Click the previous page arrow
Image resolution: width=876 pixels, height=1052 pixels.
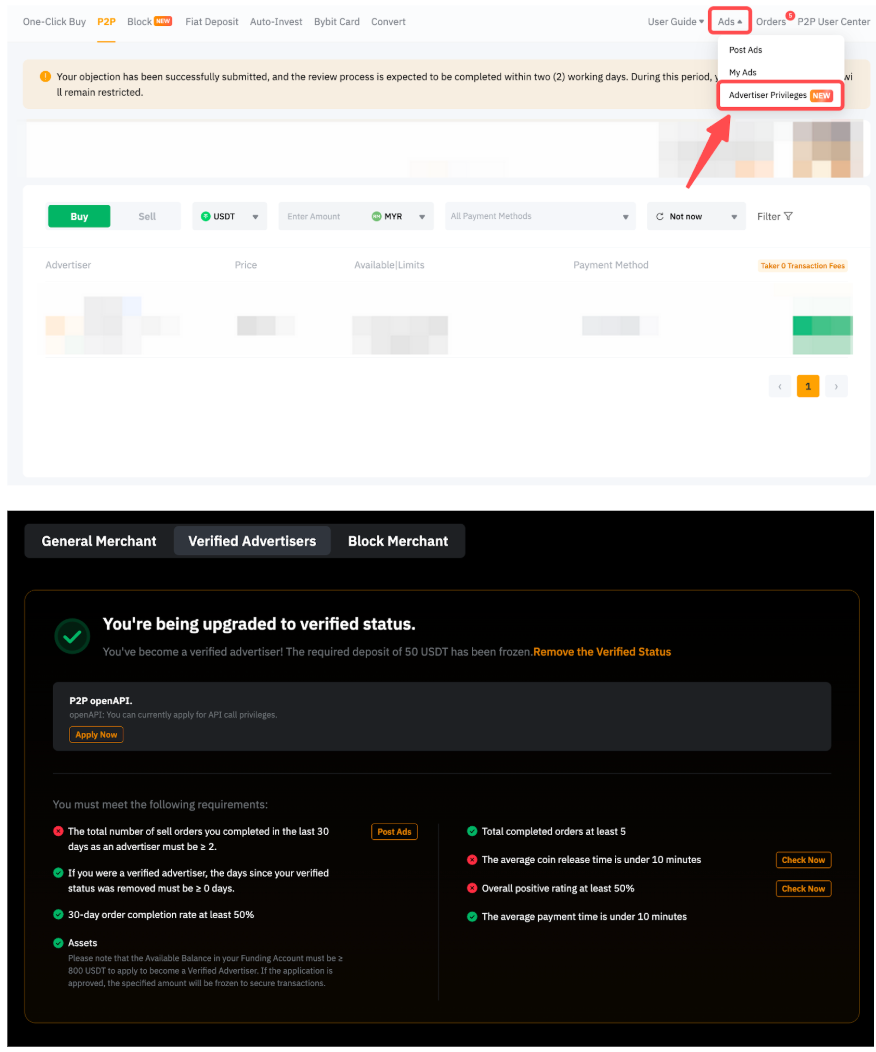pyautogui.click(x=780, y=386)
